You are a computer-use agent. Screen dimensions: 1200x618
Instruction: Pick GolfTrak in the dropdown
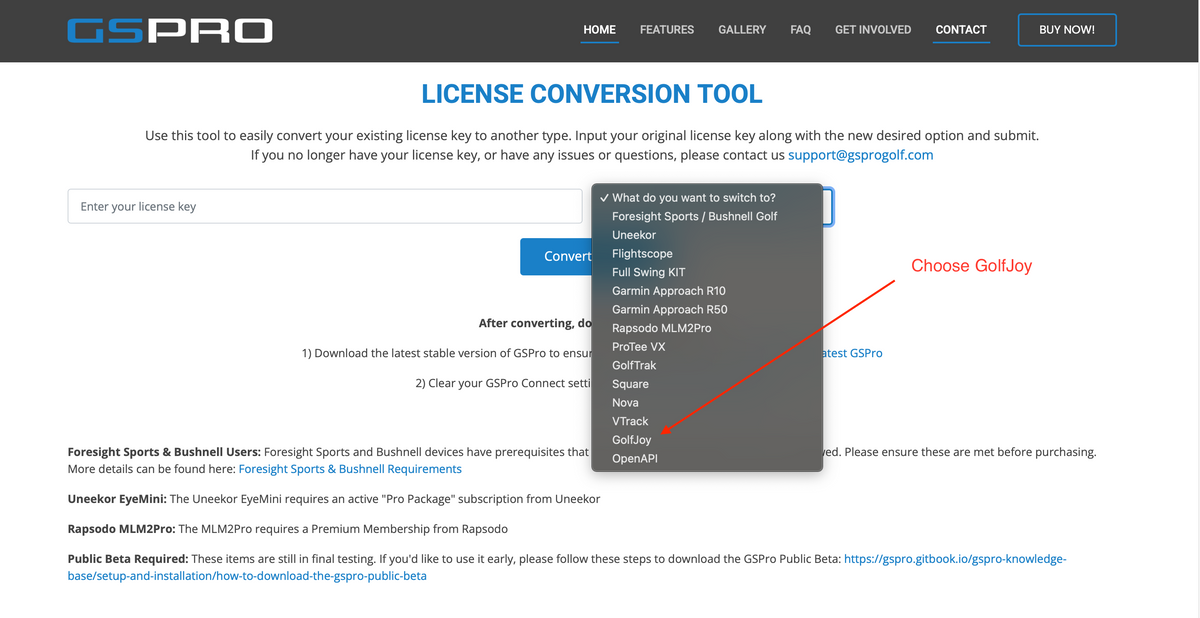(x=707, y=366)
